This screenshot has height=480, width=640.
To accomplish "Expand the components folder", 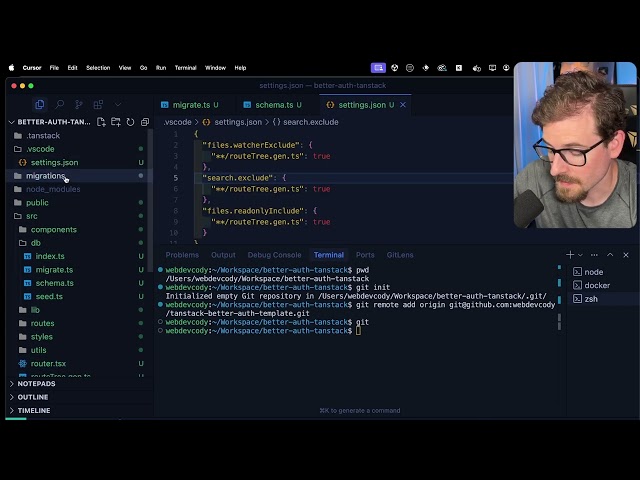I will coord(79,229).
